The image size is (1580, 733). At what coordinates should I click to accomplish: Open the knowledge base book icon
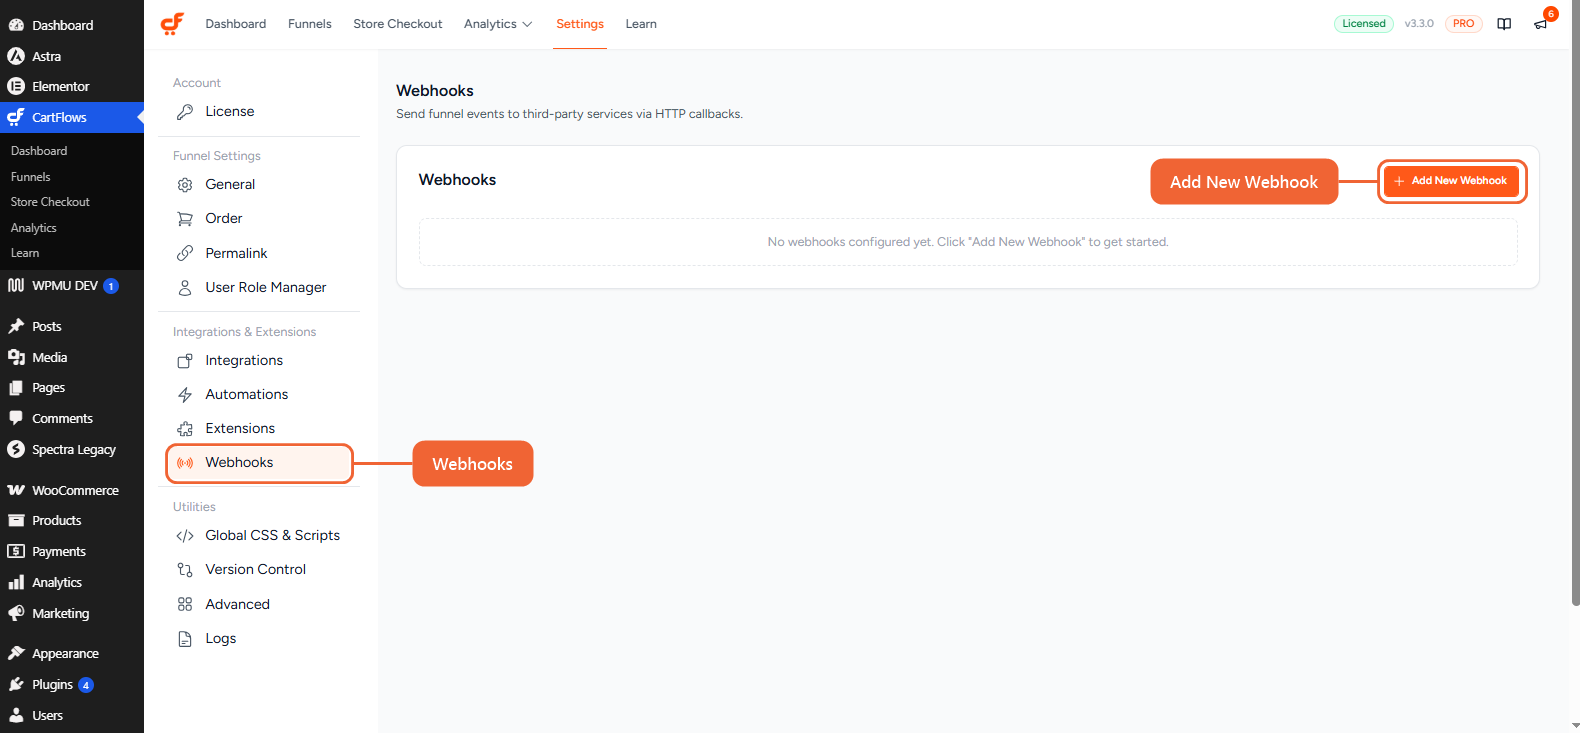point(1504,24)
